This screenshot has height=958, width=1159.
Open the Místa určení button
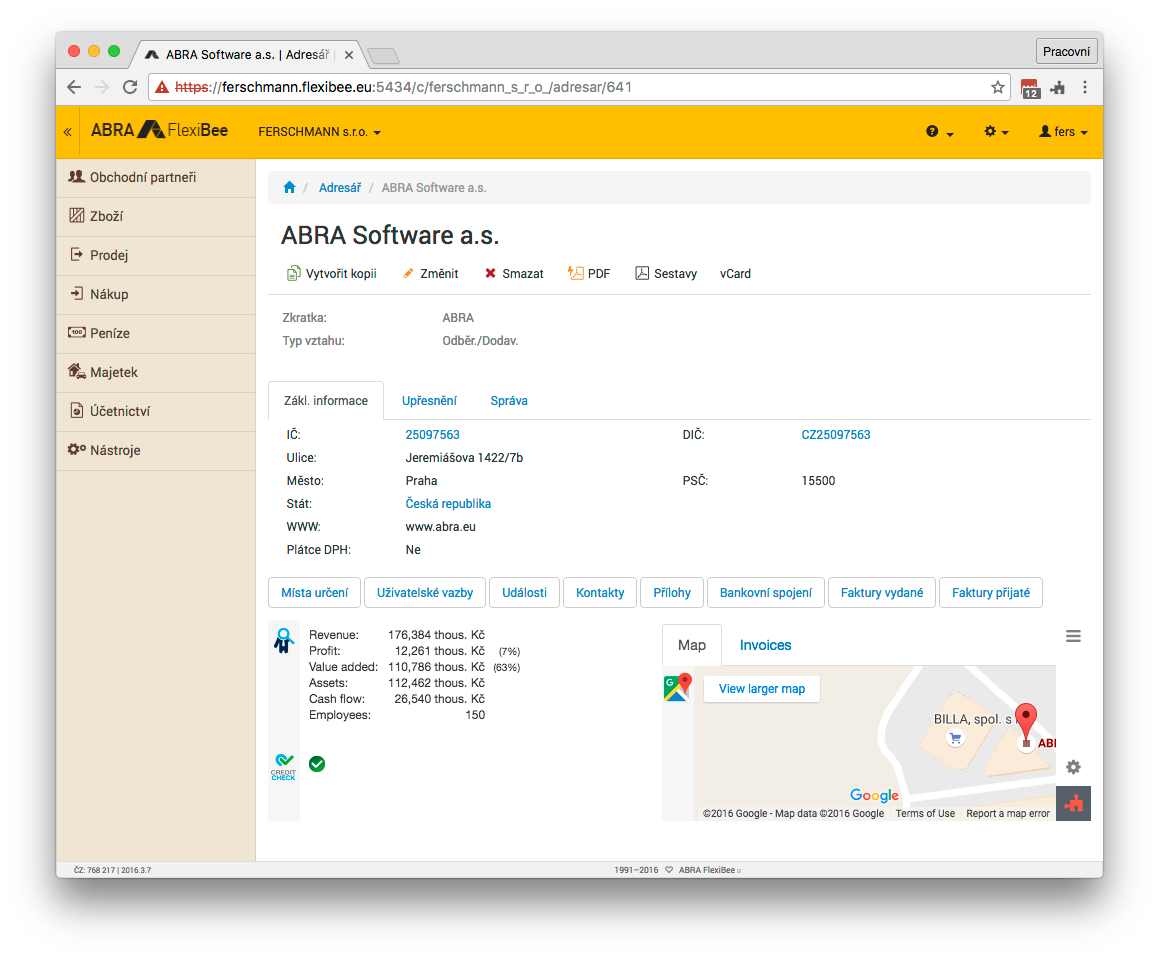tap(315, 593)
